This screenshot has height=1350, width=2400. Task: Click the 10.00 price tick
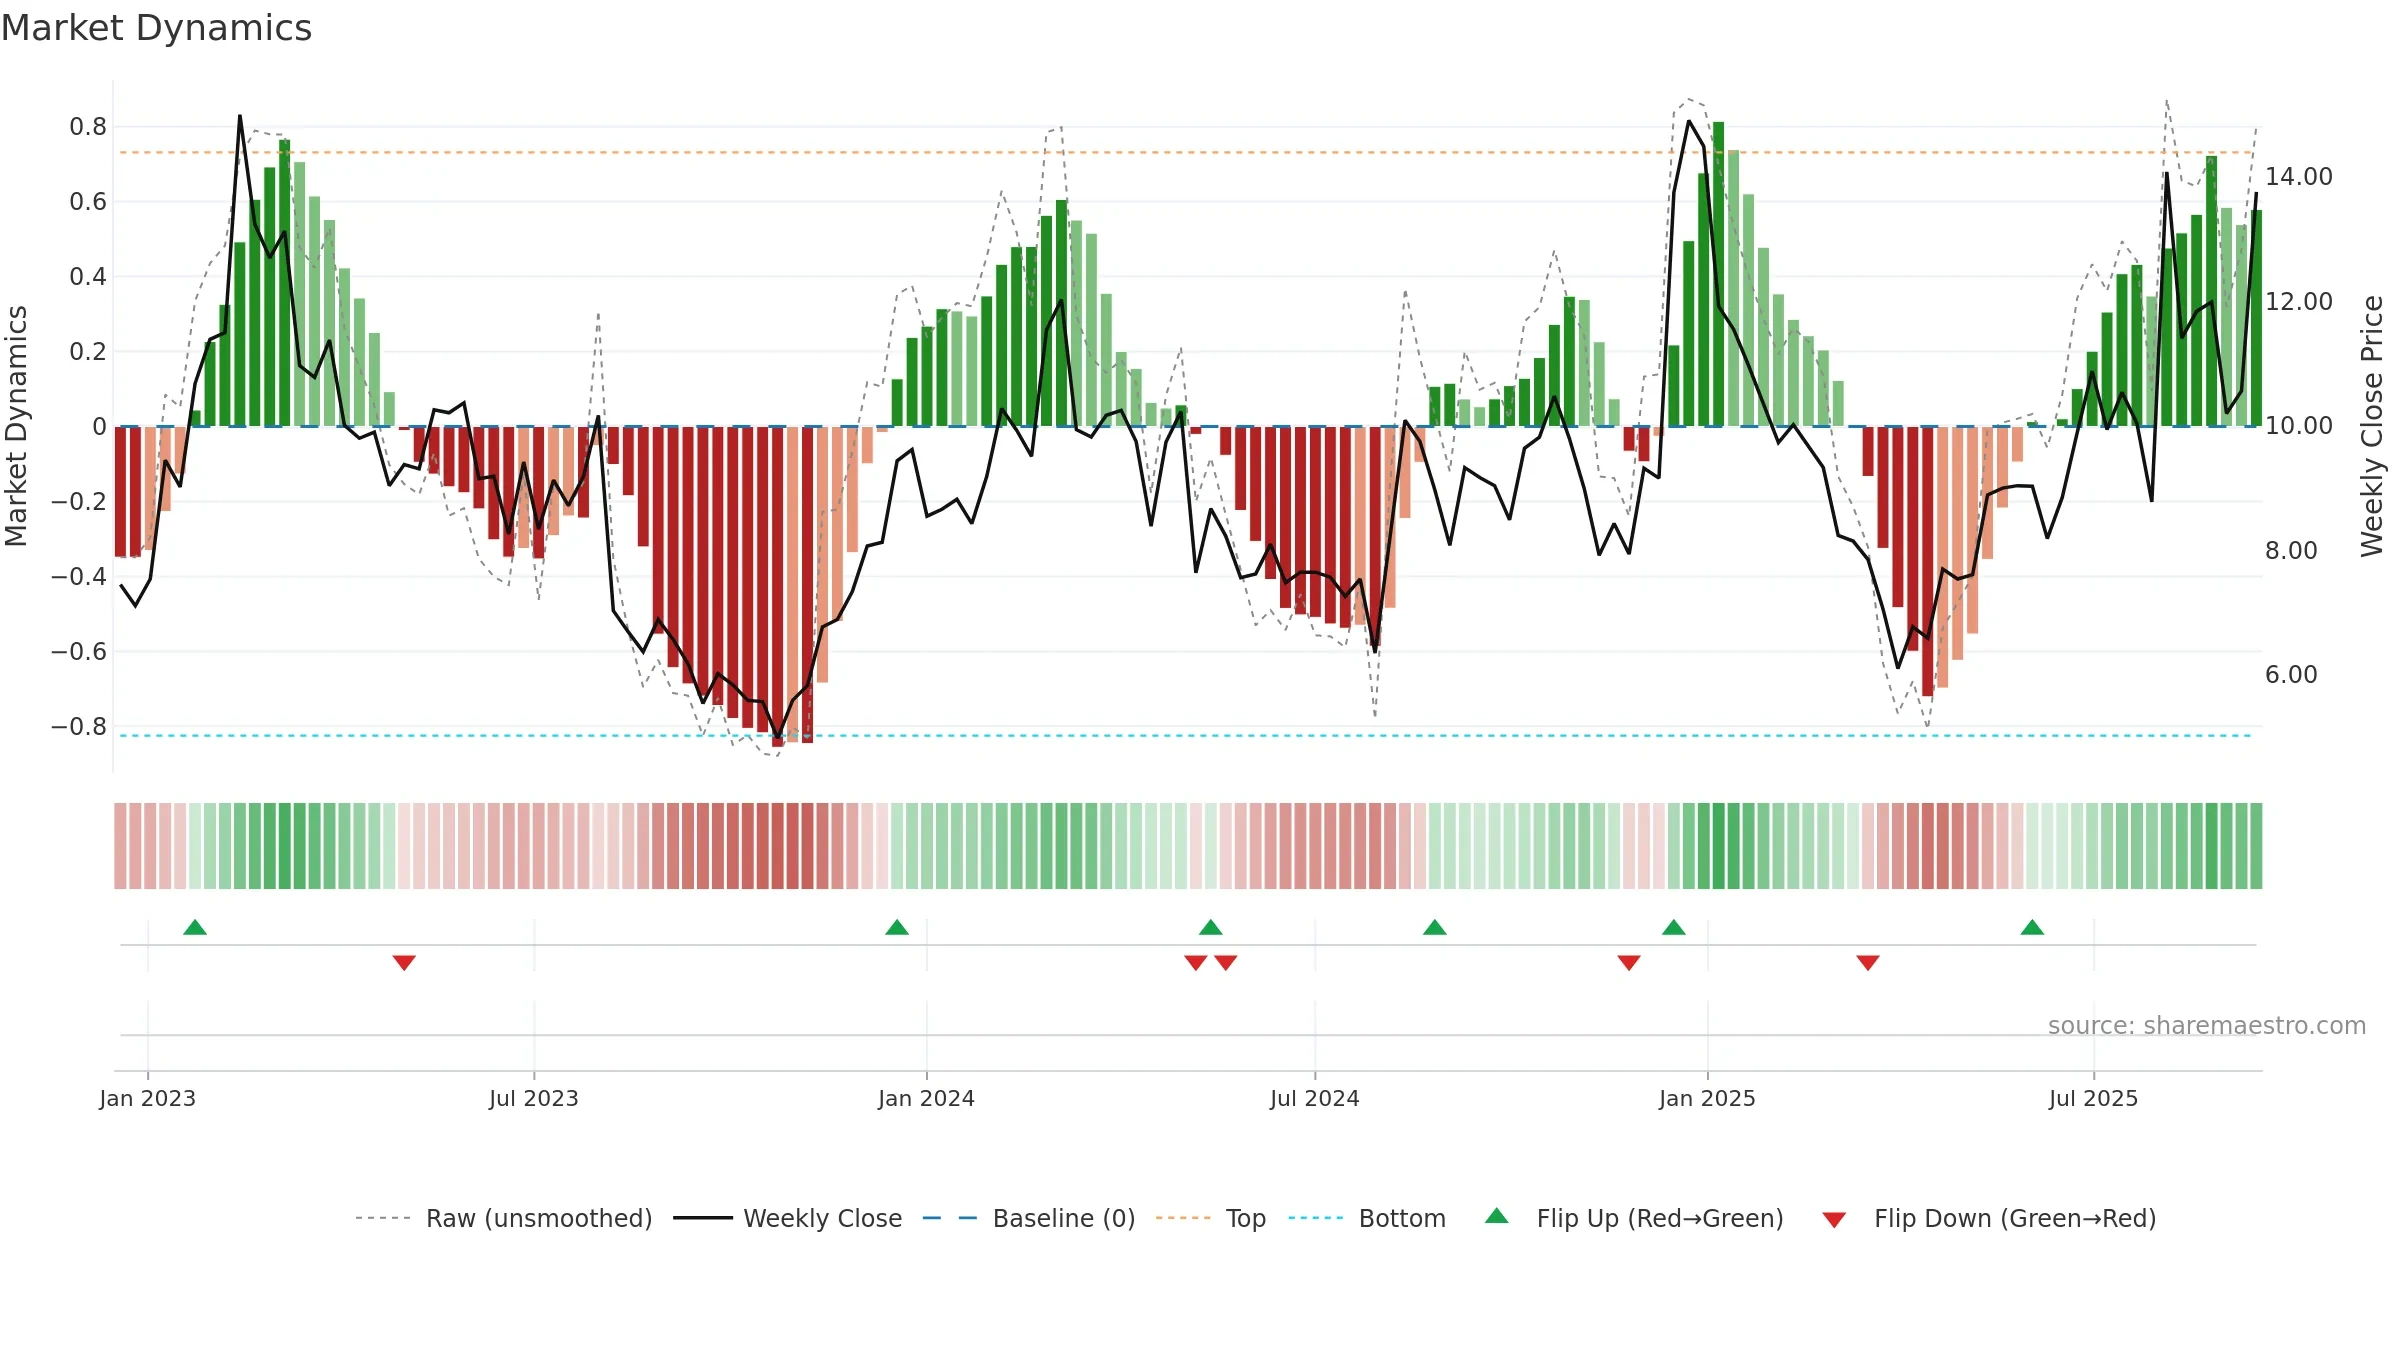tap(2299, 426)
